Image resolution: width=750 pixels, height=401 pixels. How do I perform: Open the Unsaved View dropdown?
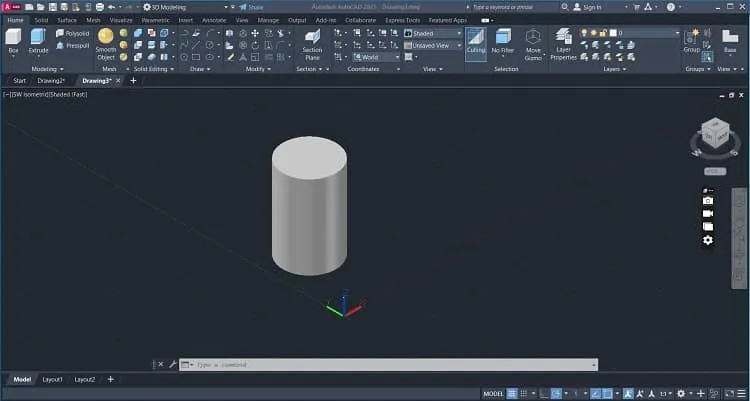click(433, 45)
